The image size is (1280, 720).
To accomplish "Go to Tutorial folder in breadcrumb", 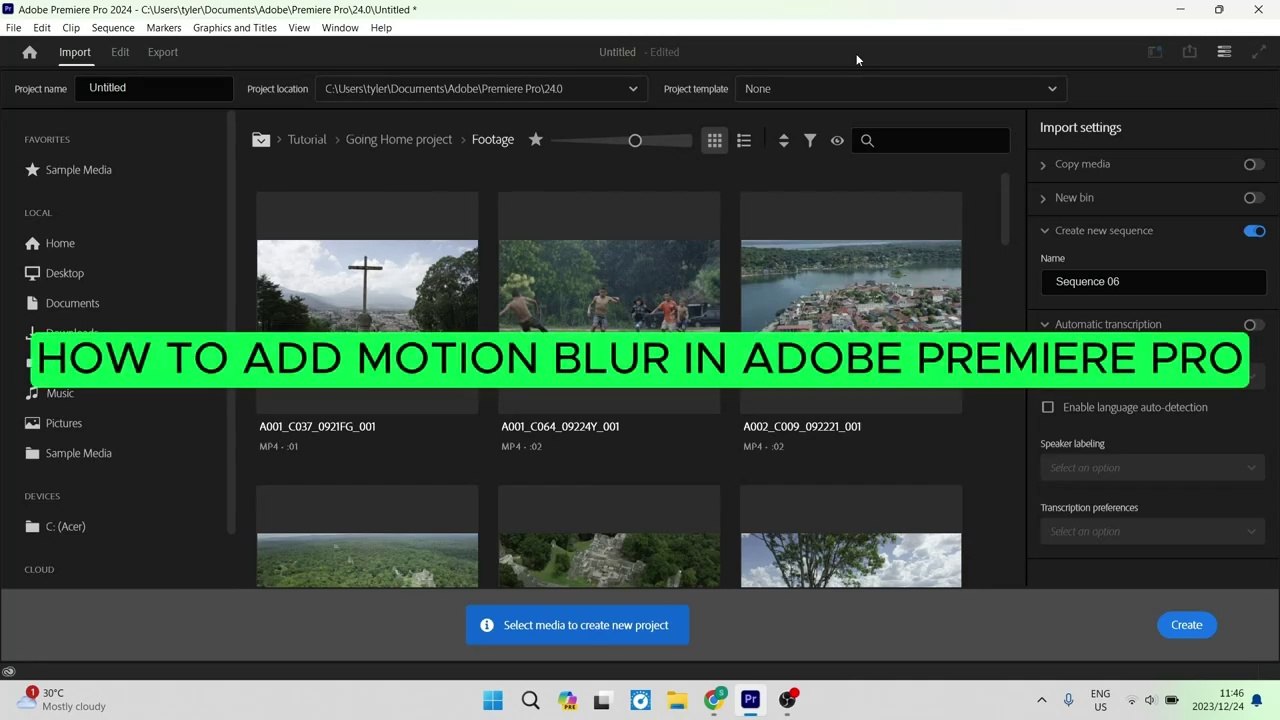I will pos(307,140).
